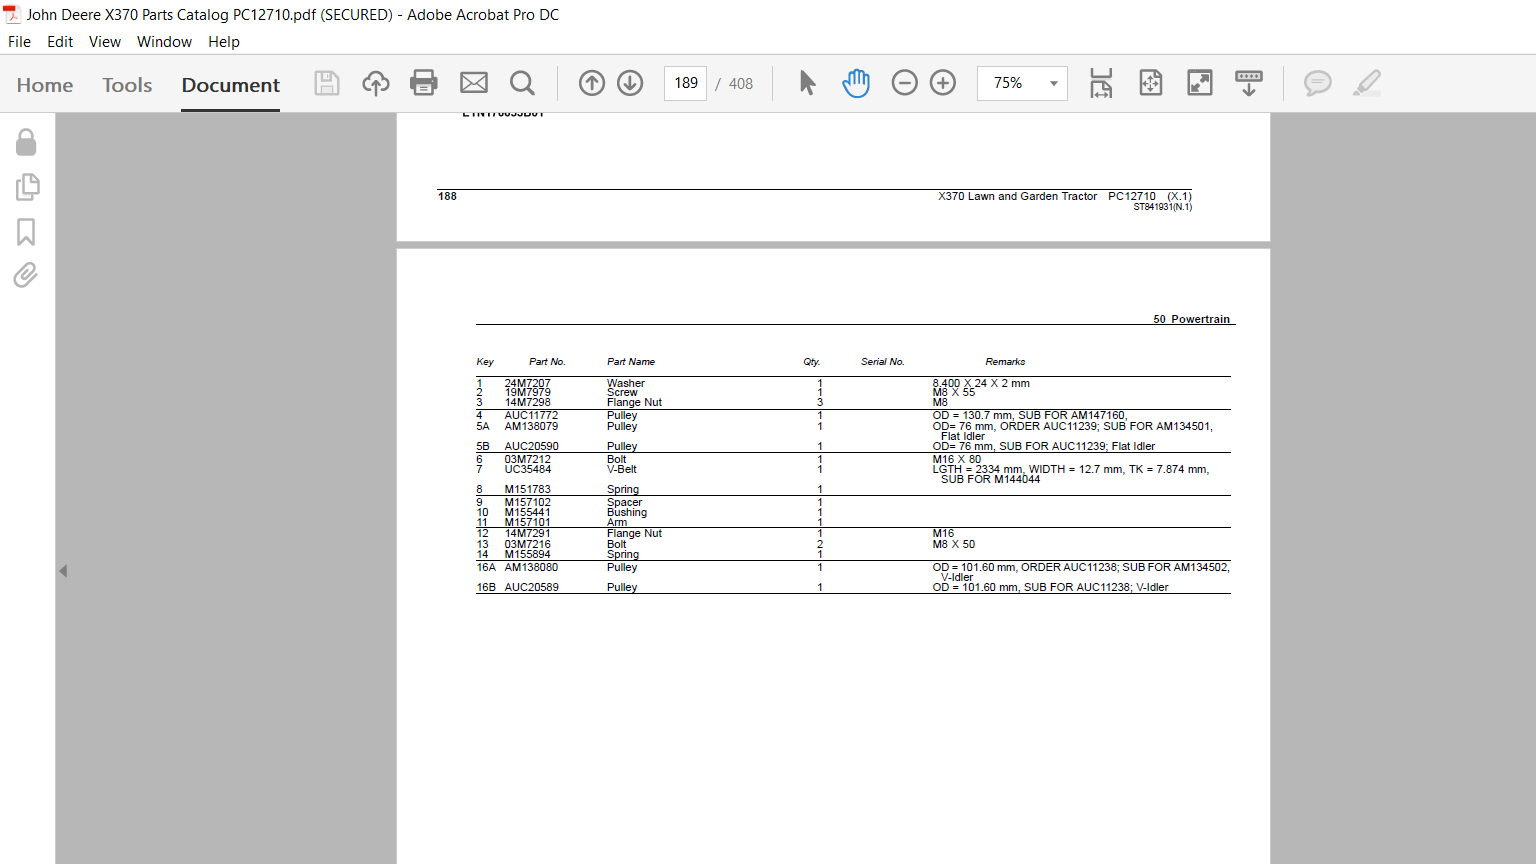Open the View menu
This screenshot has height=864, width=1536.
[x=105, y=41]
